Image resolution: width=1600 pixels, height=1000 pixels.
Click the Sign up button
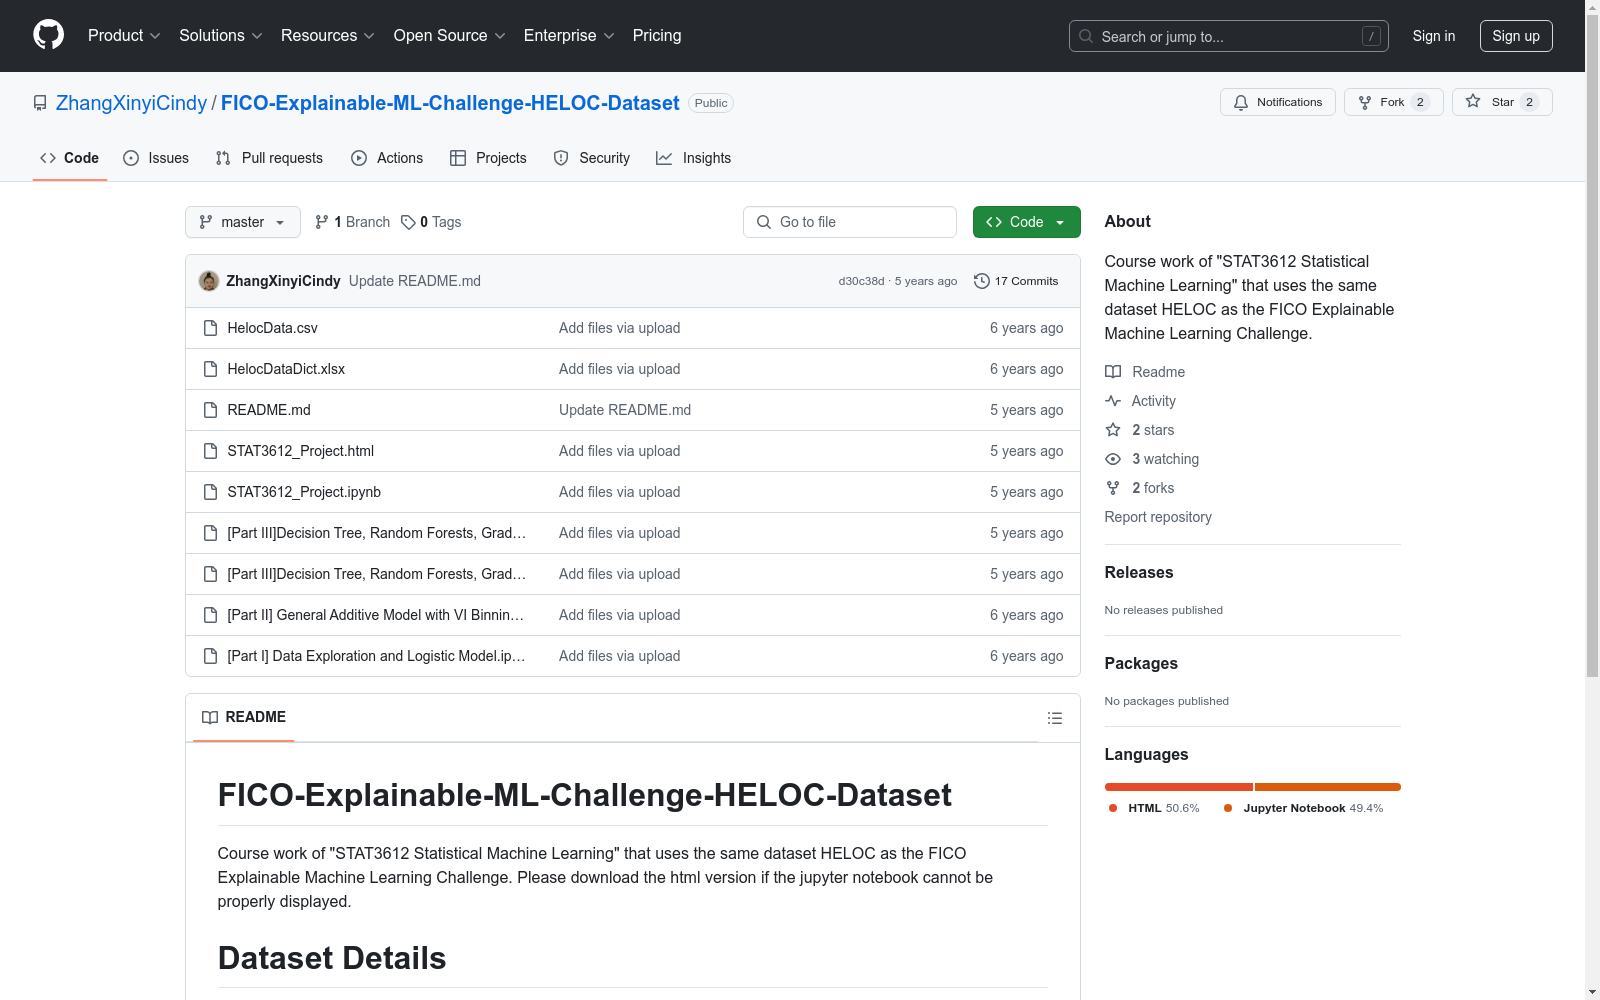pyautogui.click(x=1516, y=36)
